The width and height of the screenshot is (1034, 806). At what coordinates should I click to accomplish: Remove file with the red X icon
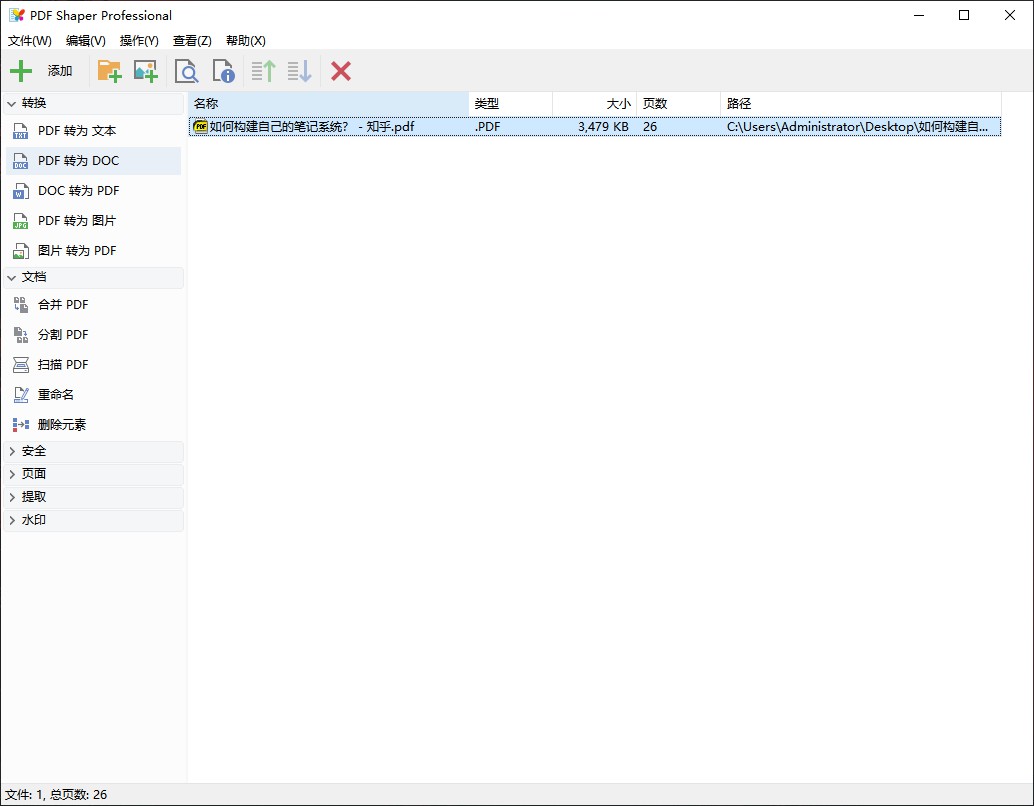(341, 71)
